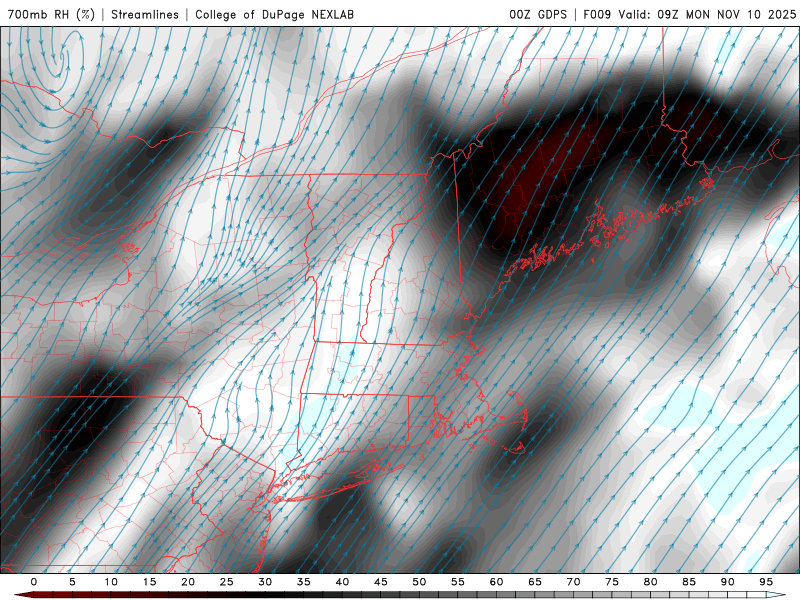Pick the colorbar value "75"

(x=612, y=582)
